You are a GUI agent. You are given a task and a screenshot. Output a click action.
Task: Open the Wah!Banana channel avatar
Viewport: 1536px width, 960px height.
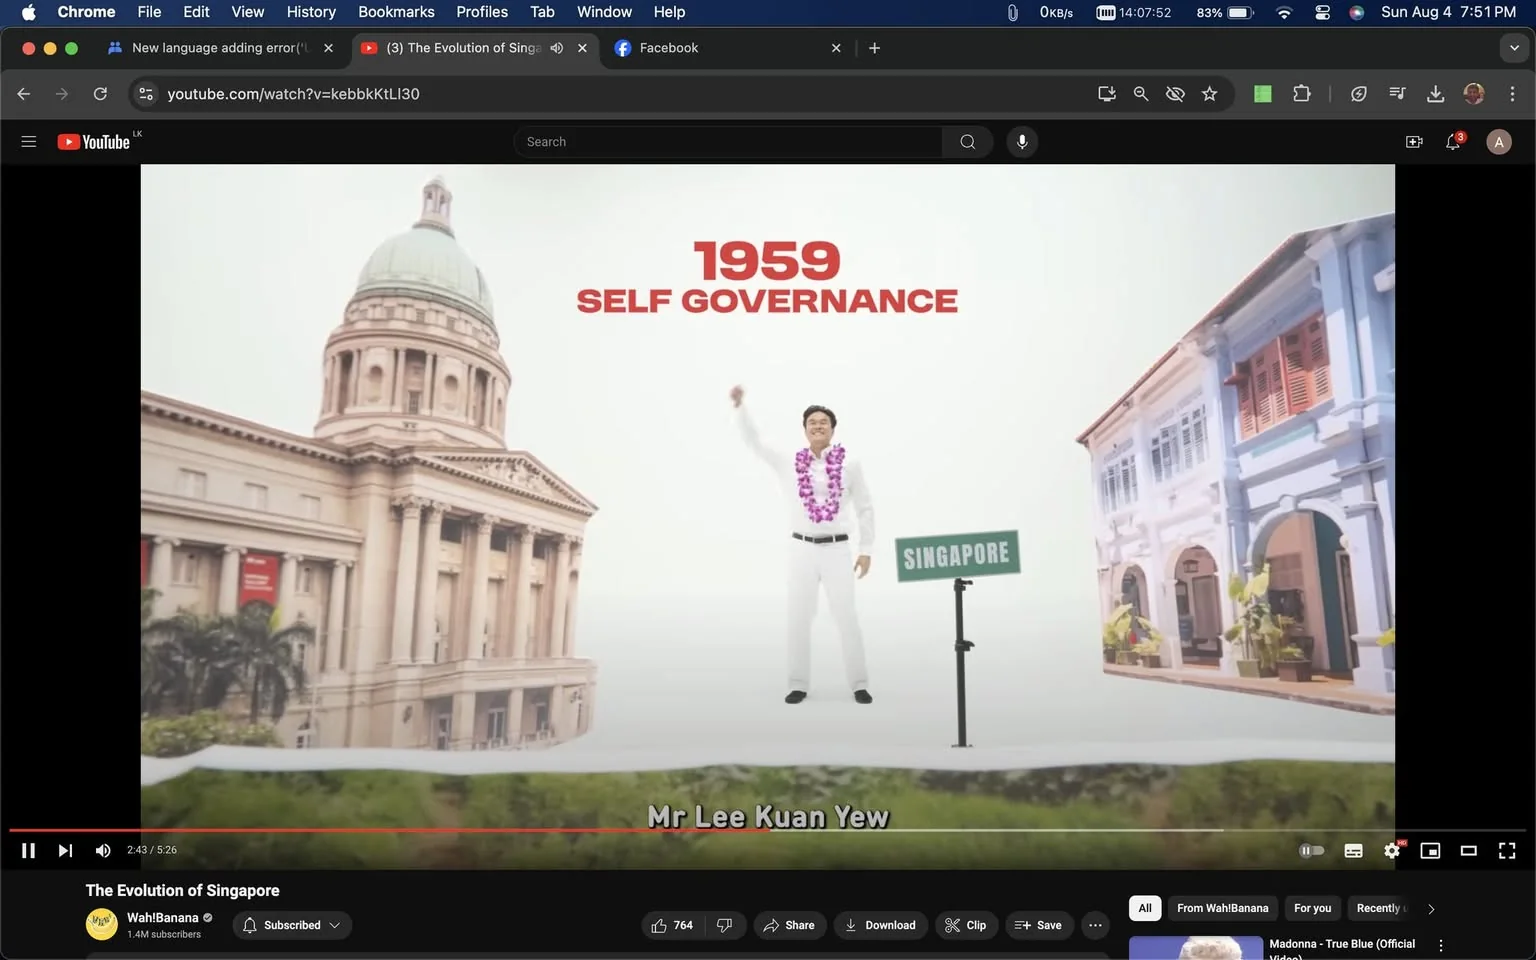(101, 924)
